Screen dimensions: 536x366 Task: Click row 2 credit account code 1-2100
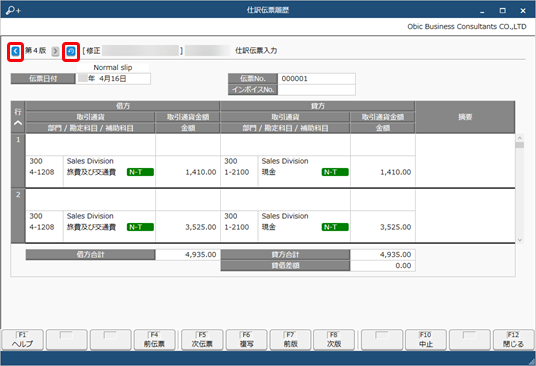click(237, 227)
